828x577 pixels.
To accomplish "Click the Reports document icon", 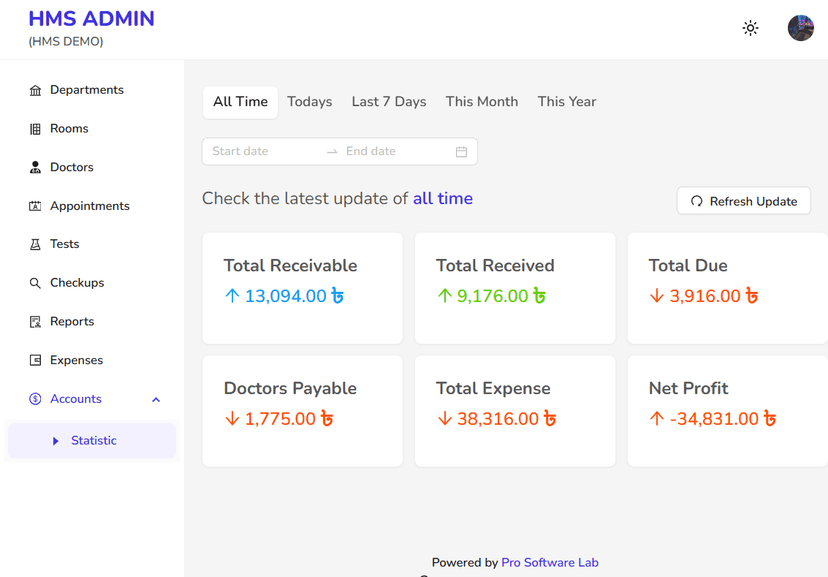I will point(35,321).
